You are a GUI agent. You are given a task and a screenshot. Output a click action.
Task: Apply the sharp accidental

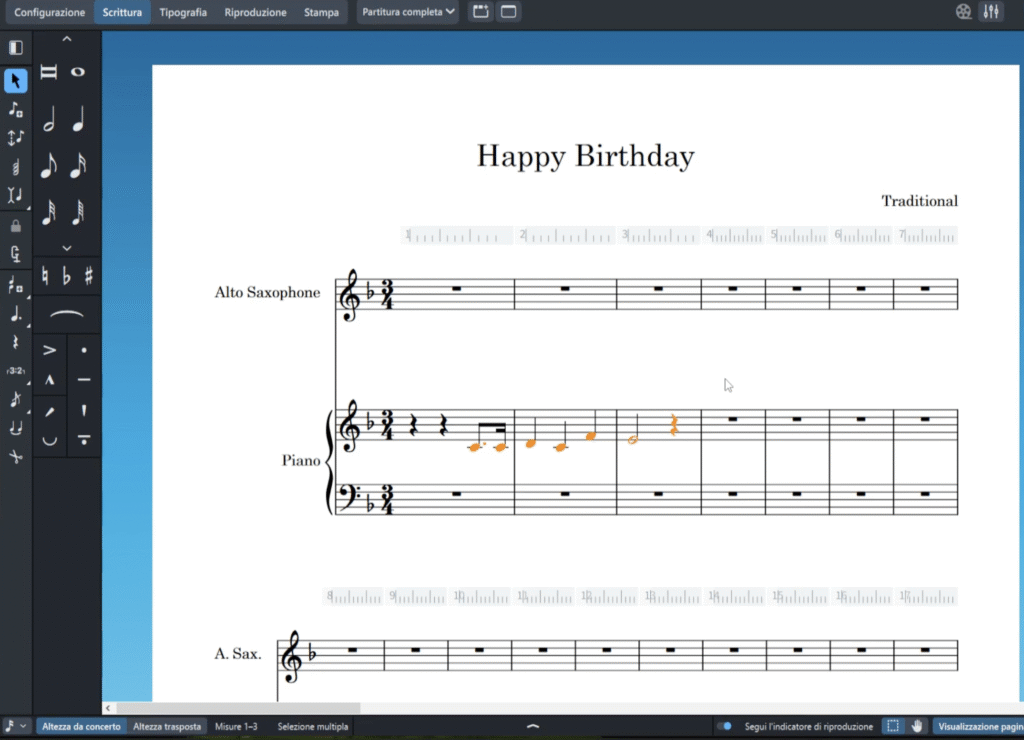pos(89,275)
